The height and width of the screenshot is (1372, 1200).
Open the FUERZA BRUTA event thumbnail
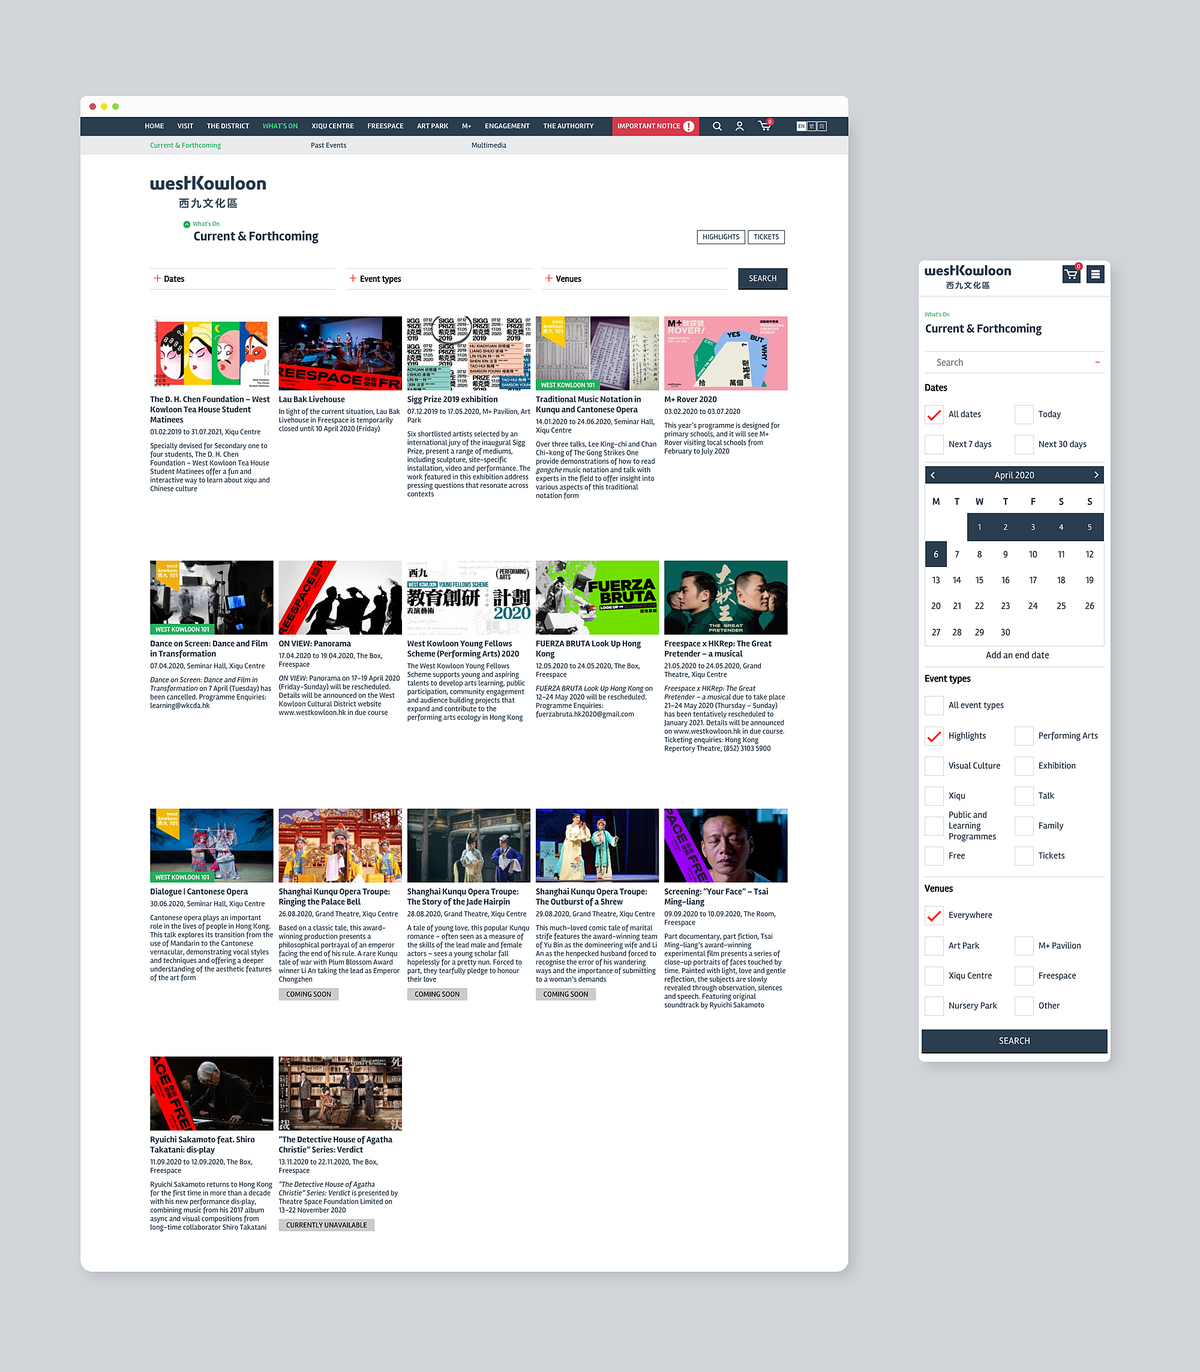coord(597,597)
